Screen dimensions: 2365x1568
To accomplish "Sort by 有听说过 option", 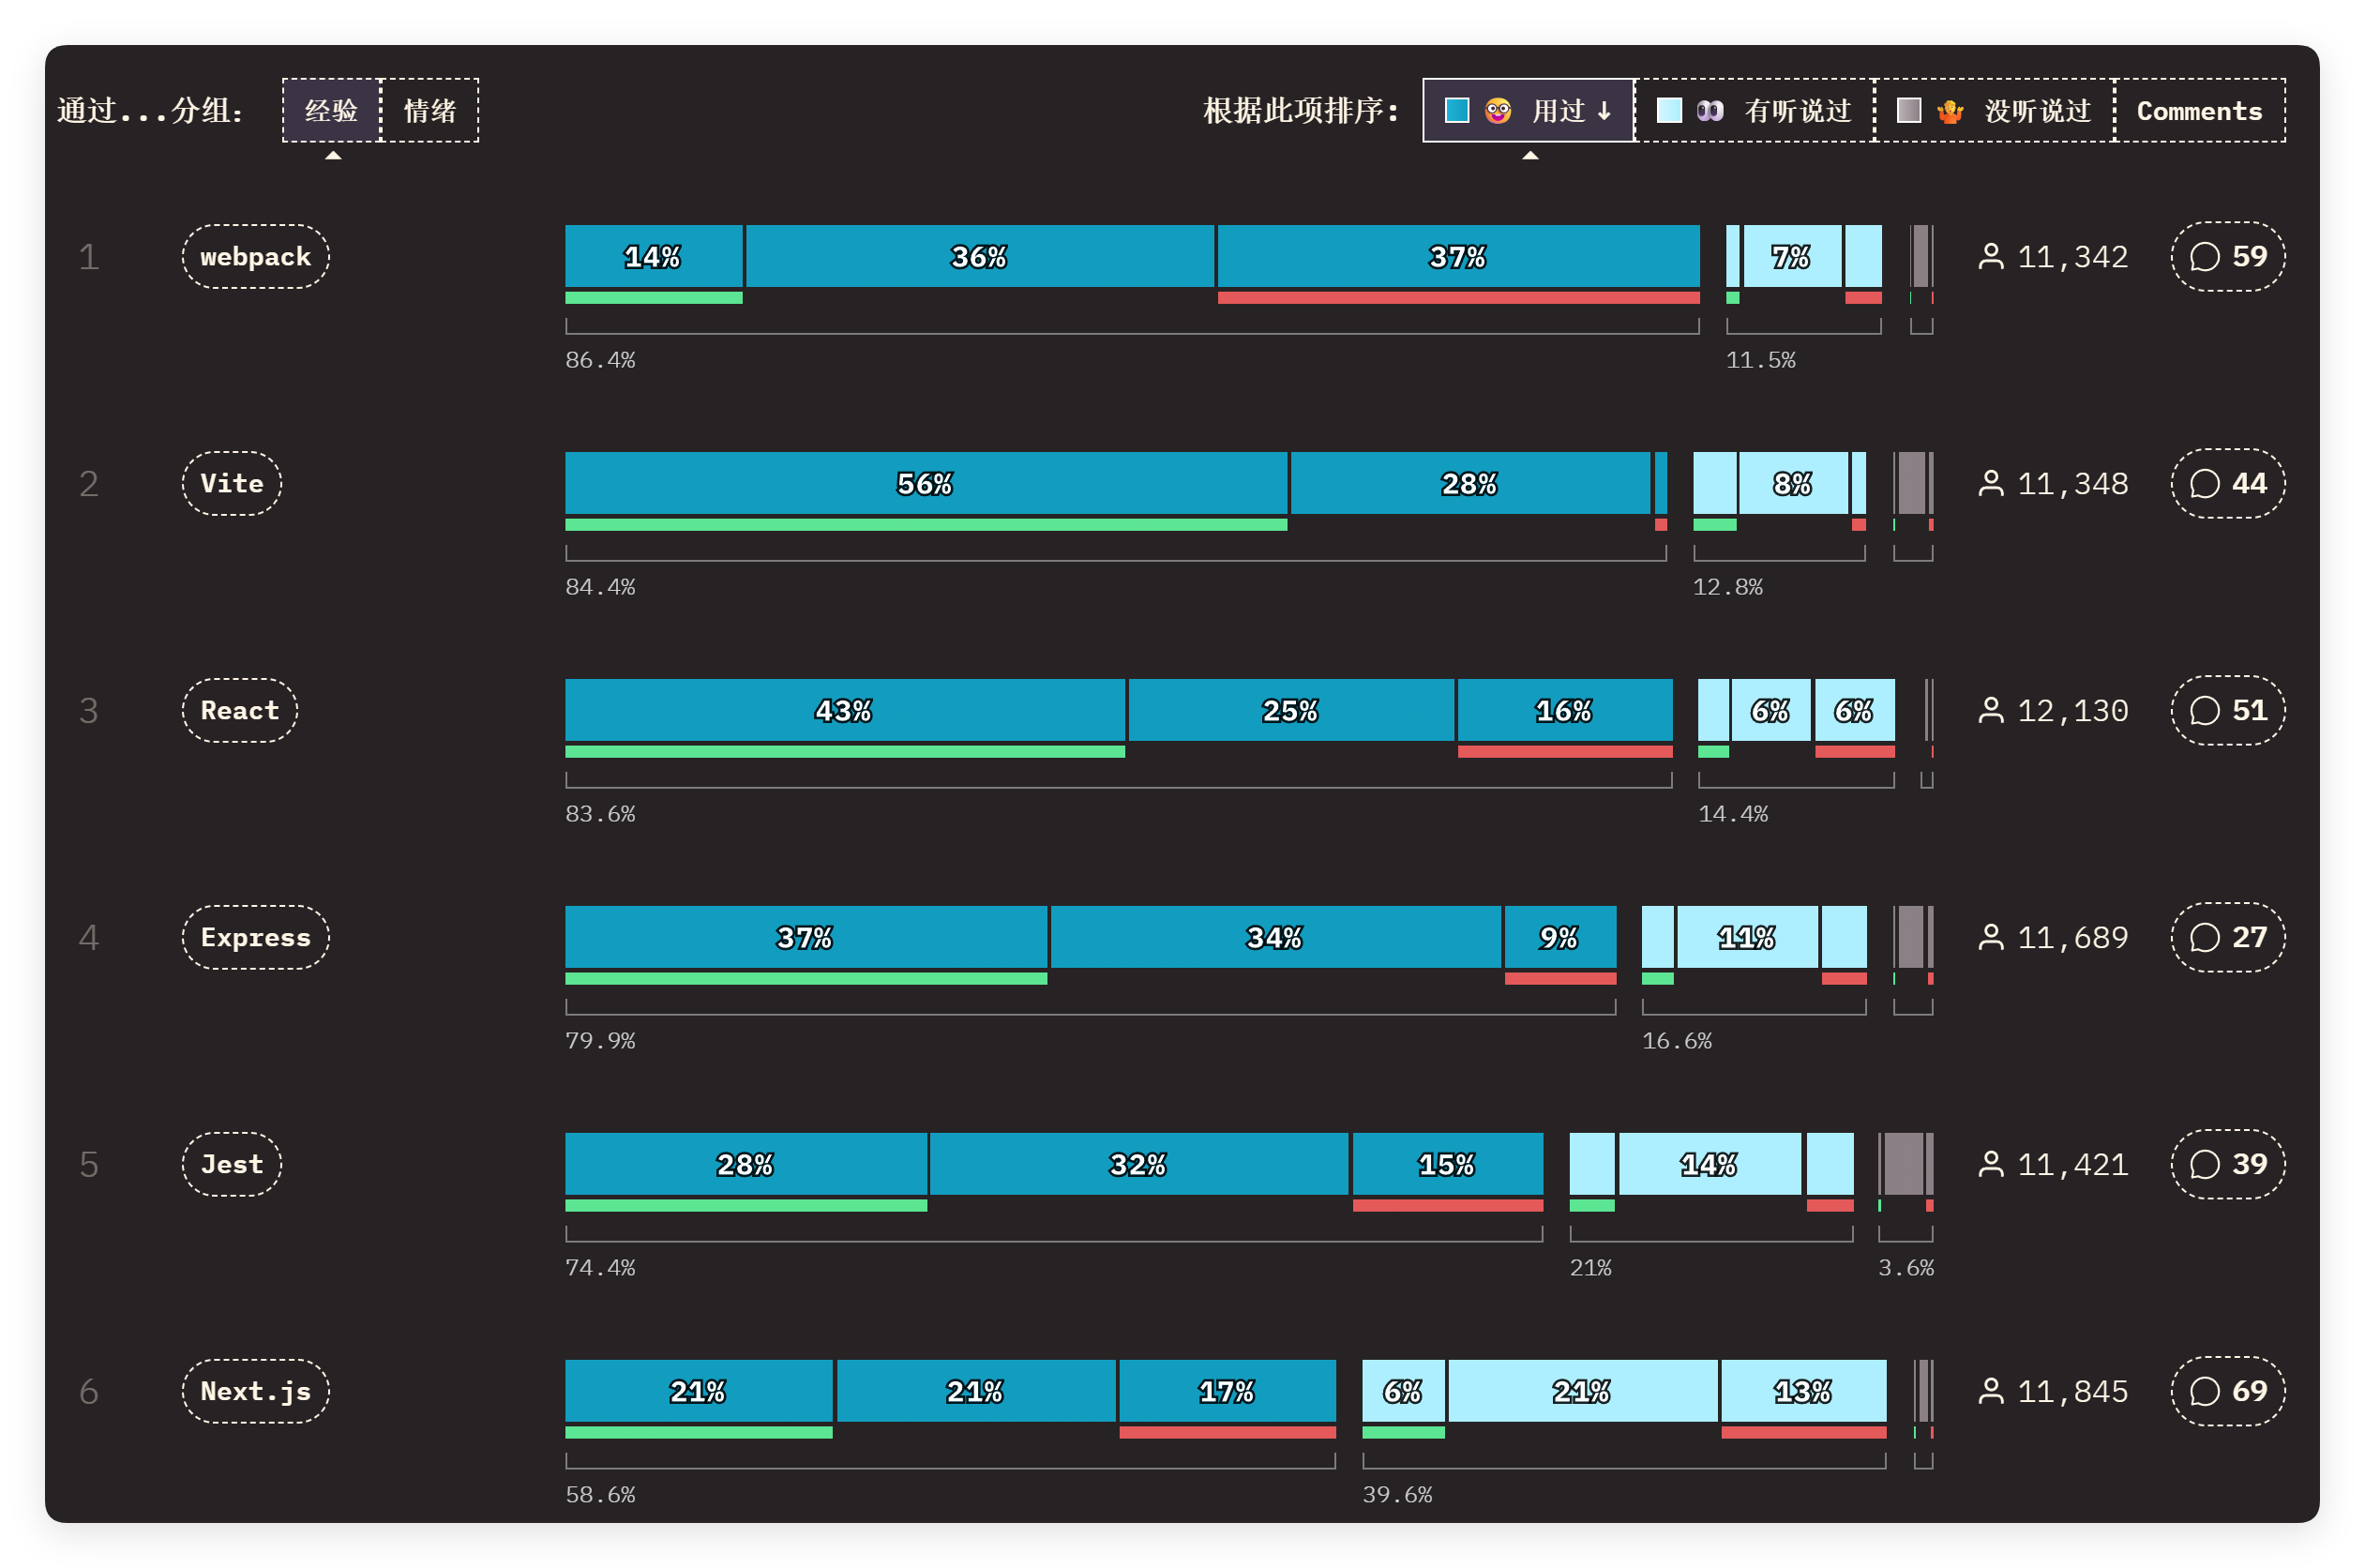I will tap(1754, 110).
